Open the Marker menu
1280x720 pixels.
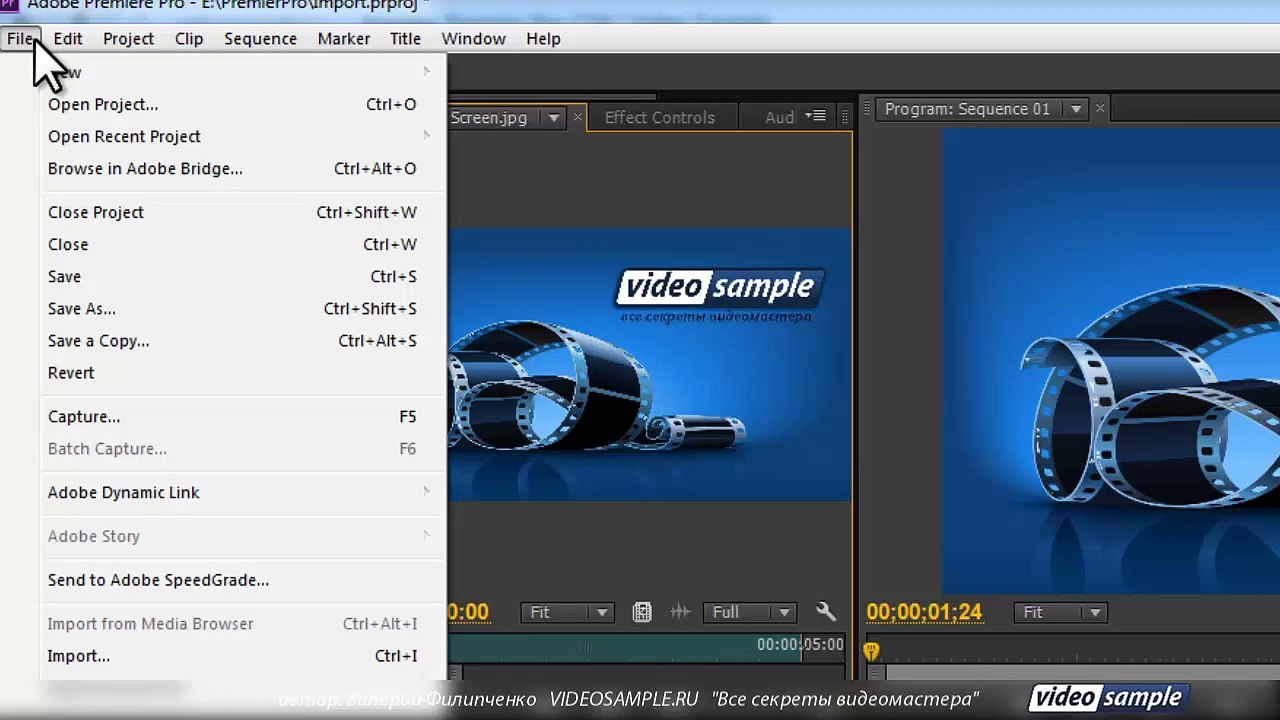click(x=344, y=38)
